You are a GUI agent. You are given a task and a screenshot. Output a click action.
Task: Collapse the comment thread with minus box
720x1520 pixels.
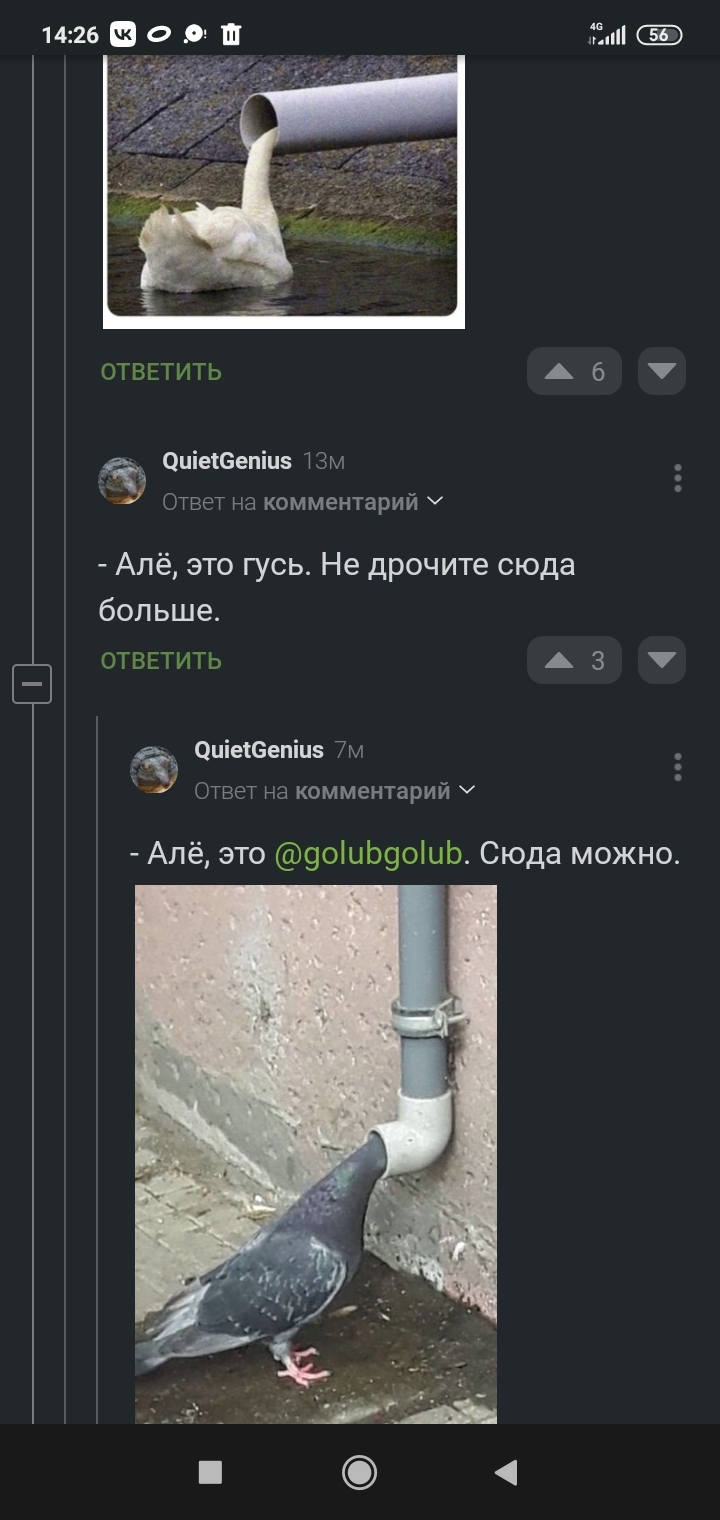[x=32, y=684]
